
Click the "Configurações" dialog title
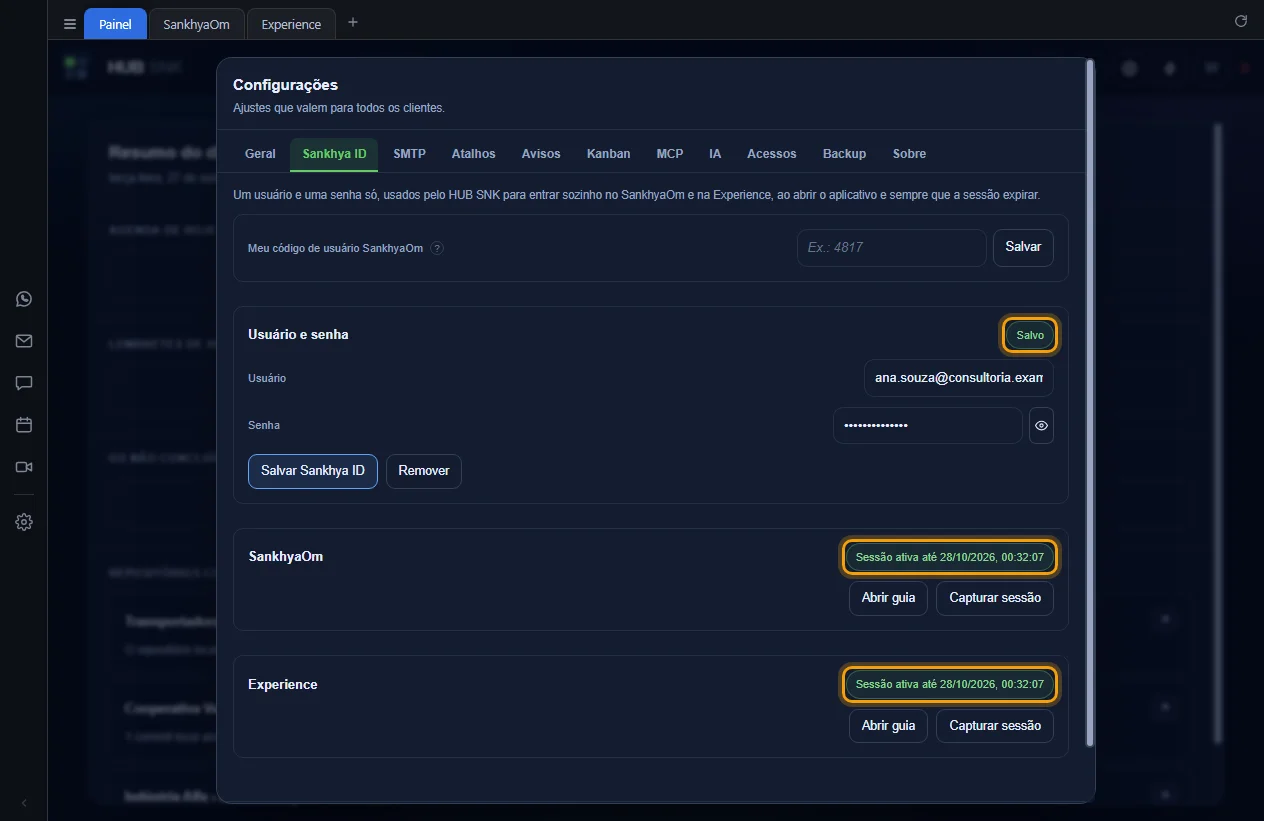click(x=286, y=85)
